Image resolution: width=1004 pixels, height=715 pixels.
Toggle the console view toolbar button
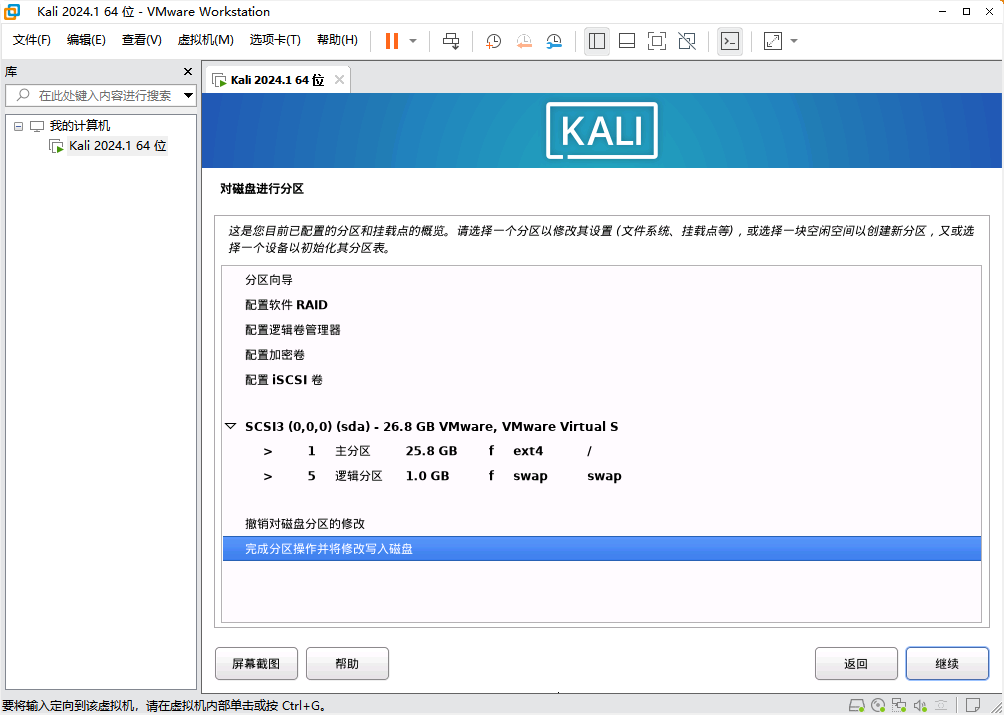tap(730, 41)
